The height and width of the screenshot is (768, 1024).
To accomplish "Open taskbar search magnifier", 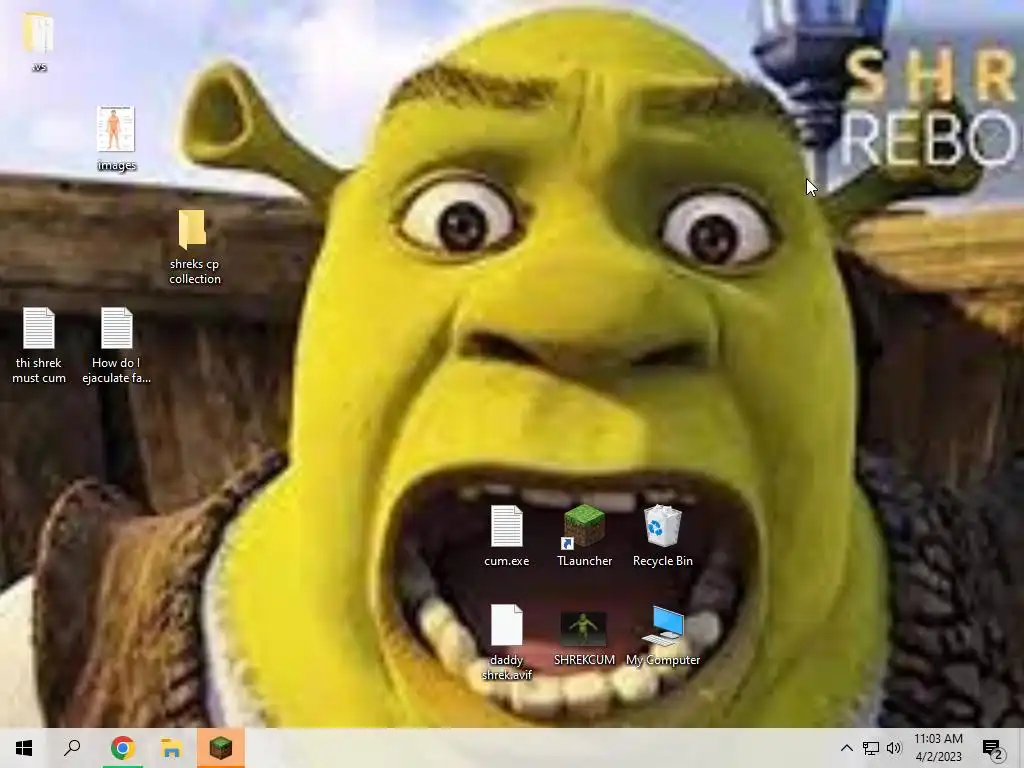I will click(72, 748).
